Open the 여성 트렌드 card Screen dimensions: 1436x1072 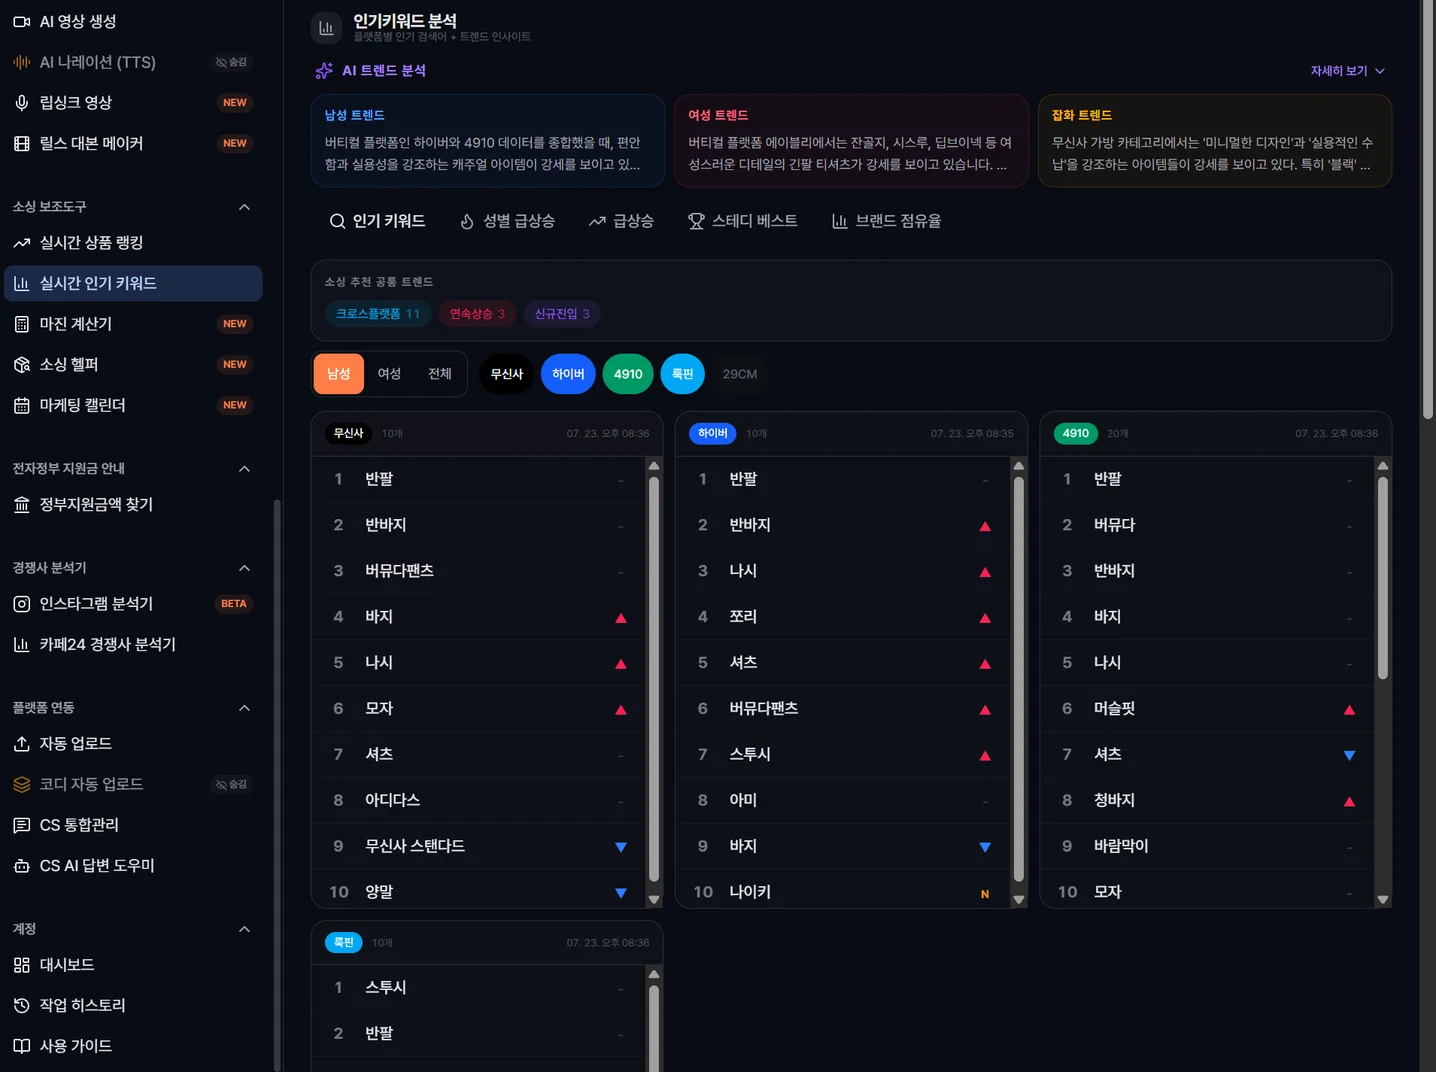coord(851,141)
